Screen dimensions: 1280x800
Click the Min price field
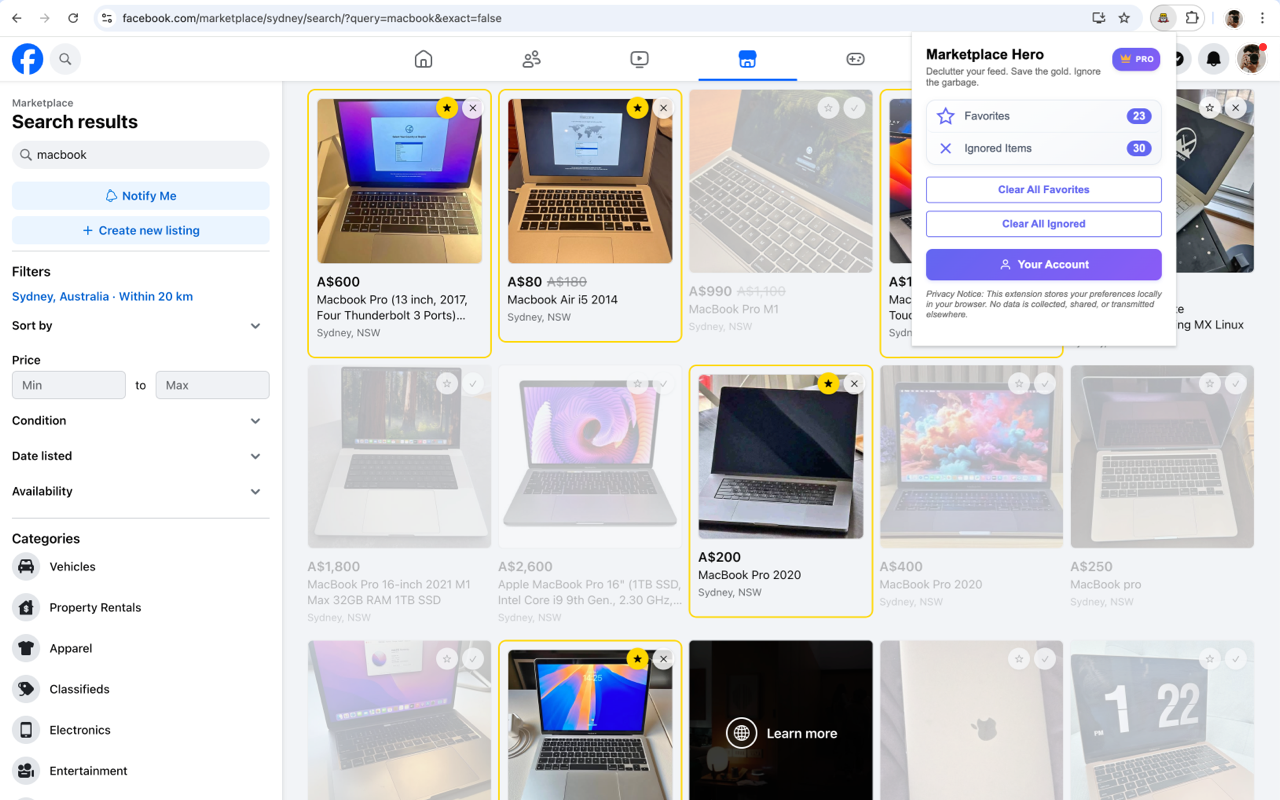[69, 385]
